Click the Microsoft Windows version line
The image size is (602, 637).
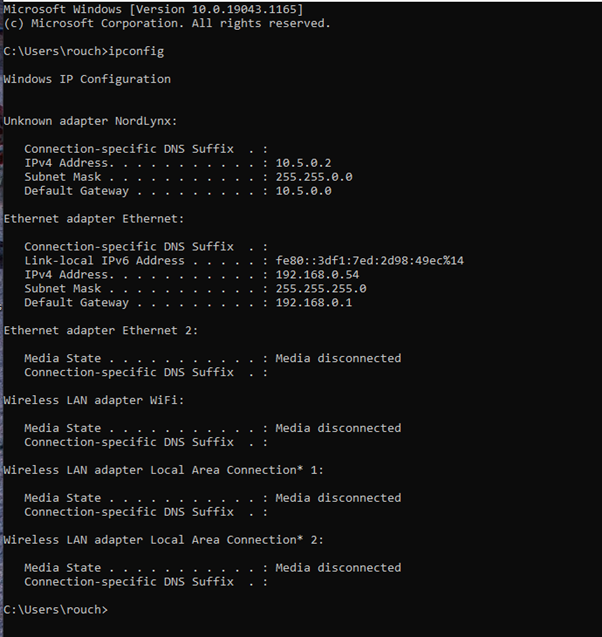coord(153,9)
